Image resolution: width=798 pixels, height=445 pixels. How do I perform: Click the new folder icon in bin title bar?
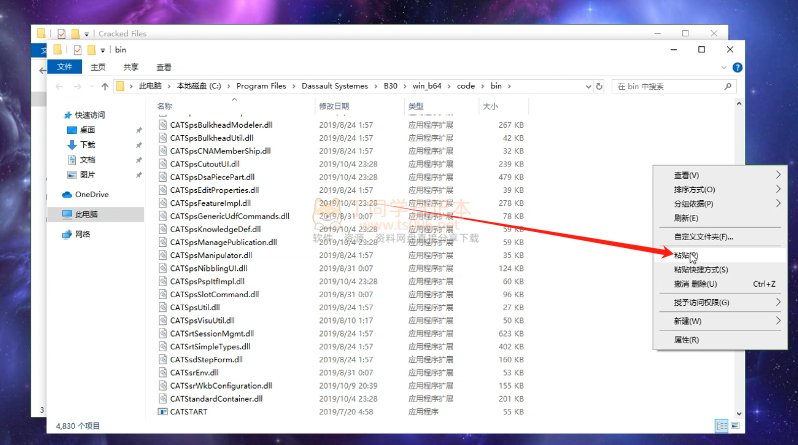(x=91, y=50)
